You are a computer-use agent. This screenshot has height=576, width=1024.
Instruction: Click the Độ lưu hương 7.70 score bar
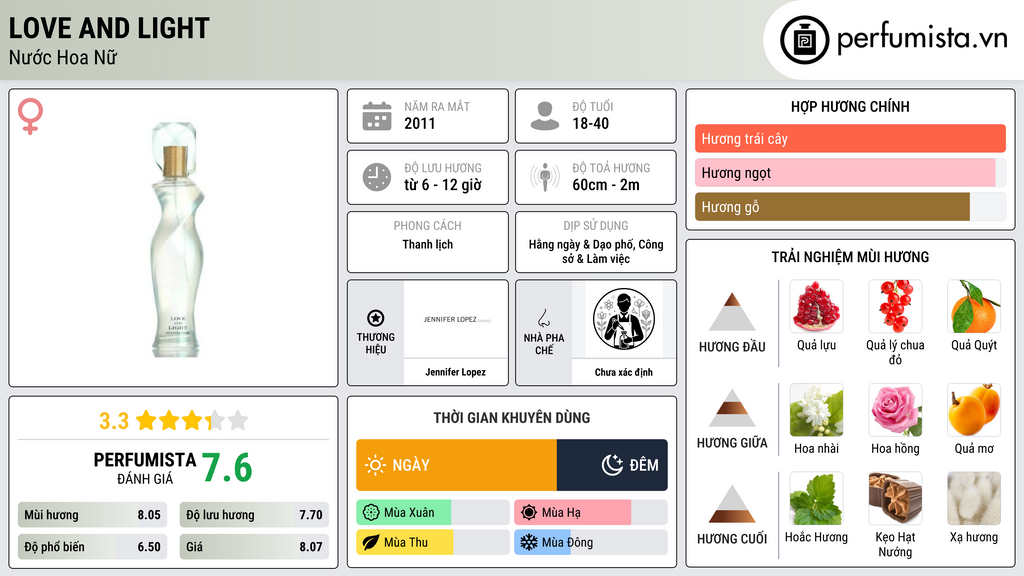(x=254, y=515)
